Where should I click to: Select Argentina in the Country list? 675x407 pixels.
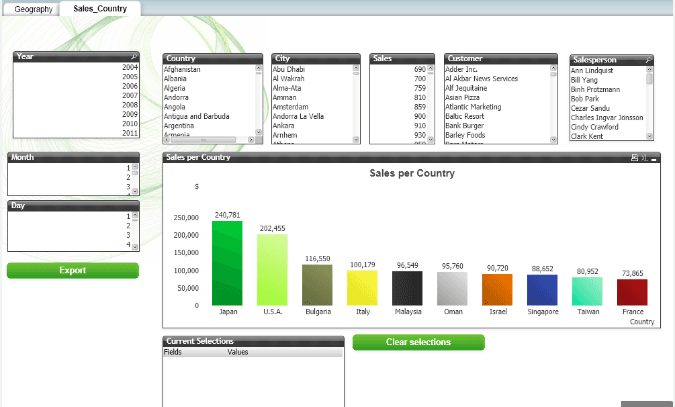click(x=179, y=126)
